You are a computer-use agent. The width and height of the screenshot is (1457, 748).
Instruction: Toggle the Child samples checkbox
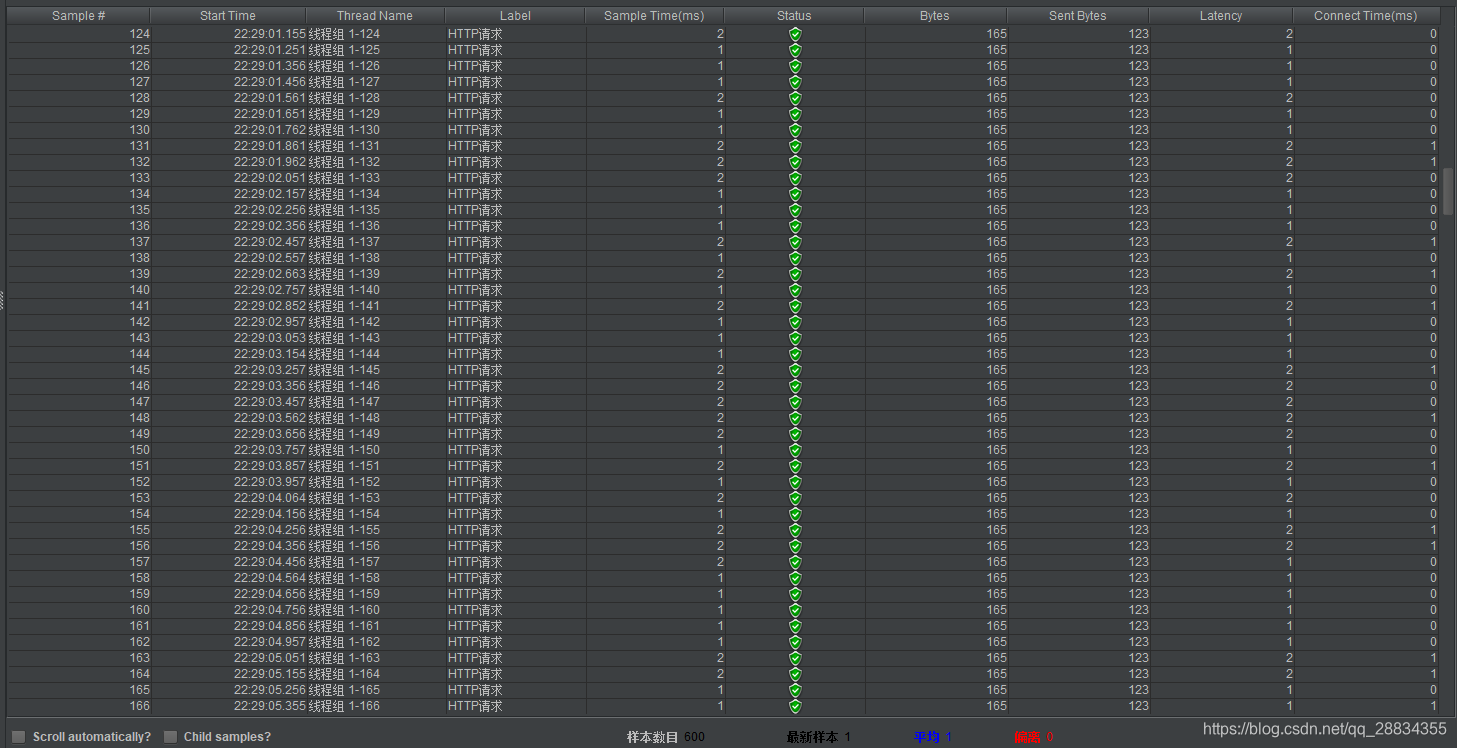point(171,737)
